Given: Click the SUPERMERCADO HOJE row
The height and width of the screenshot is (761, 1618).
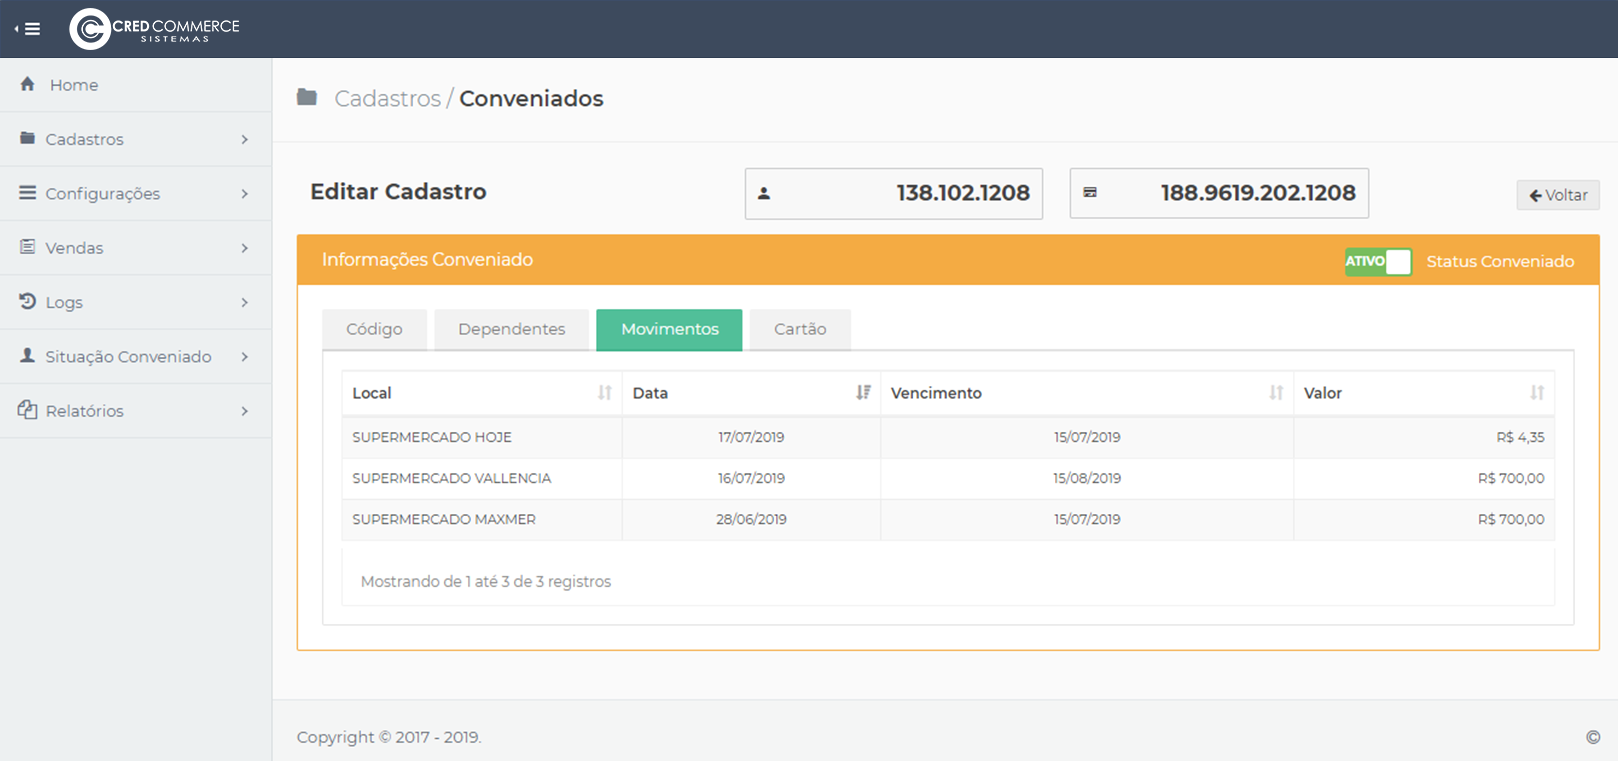Looking at the screenshot, I should (948, 437).
